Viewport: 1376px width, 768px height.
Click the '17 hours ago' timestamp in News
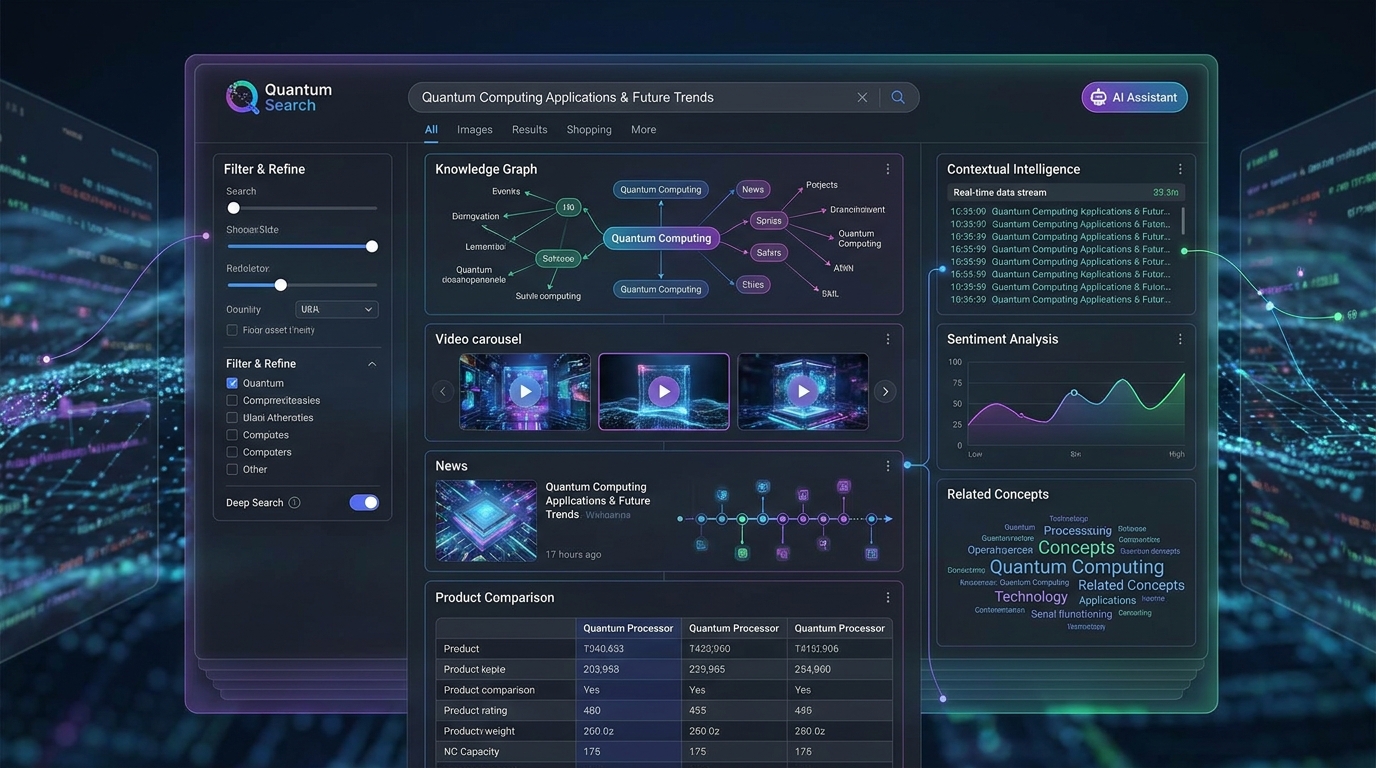click(x=574, y=554)
